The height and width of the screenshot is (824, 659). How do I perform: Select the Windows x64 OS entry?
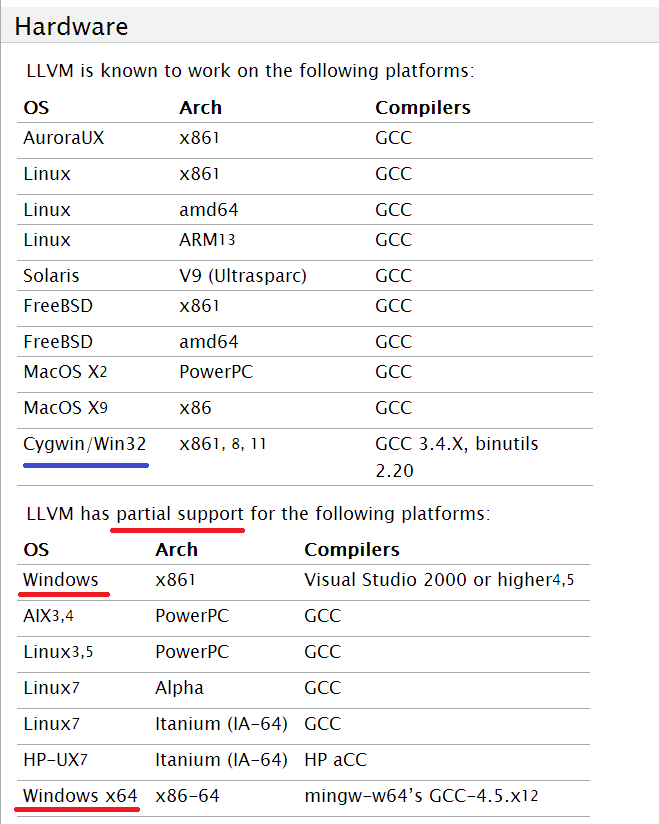(80, 796)
